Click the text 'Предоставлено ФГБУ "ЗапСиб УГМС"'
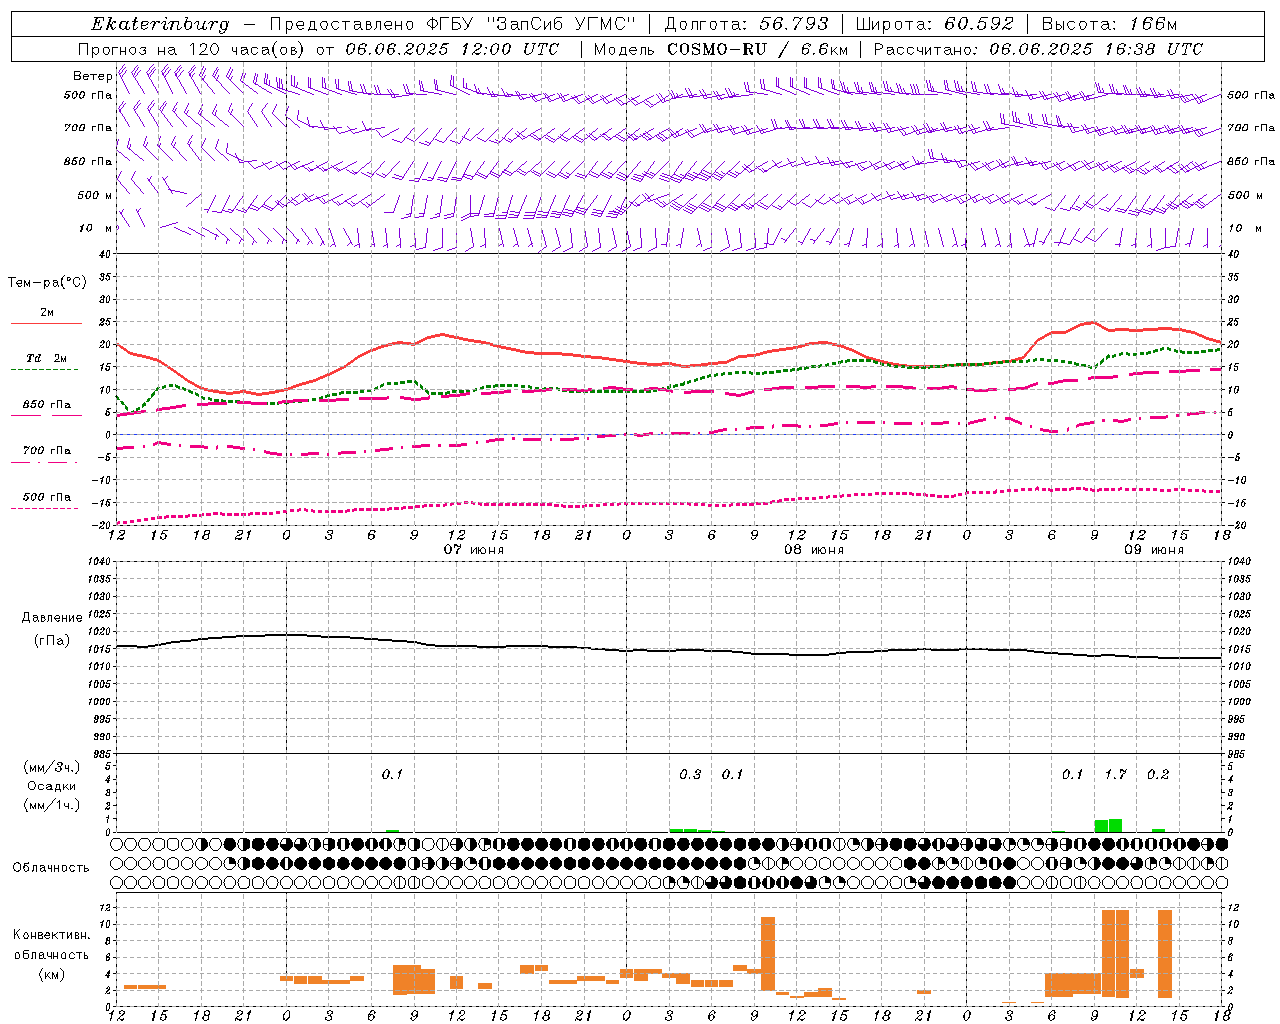Viewport: 1280px width, 1024px height. [x=454, y=24]
